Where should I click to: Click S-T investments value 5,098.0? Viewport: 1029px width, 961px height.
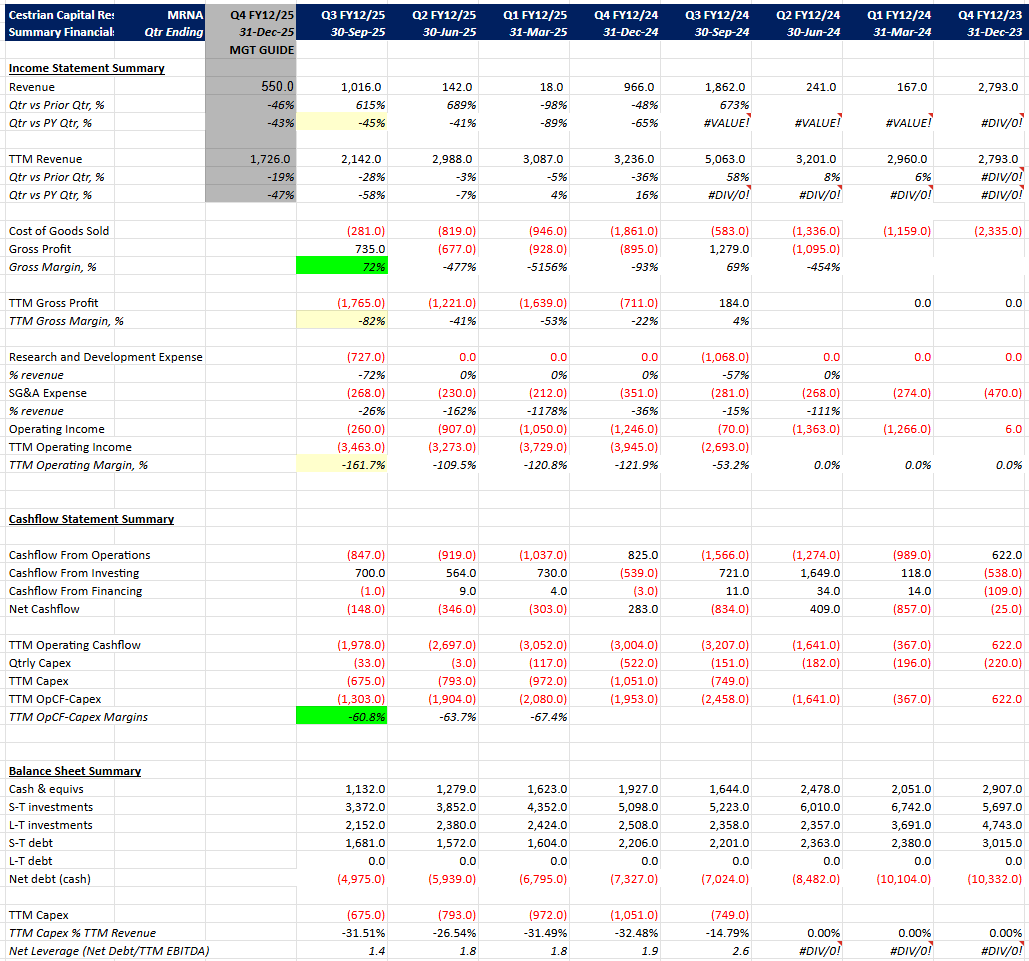[638, 807]
